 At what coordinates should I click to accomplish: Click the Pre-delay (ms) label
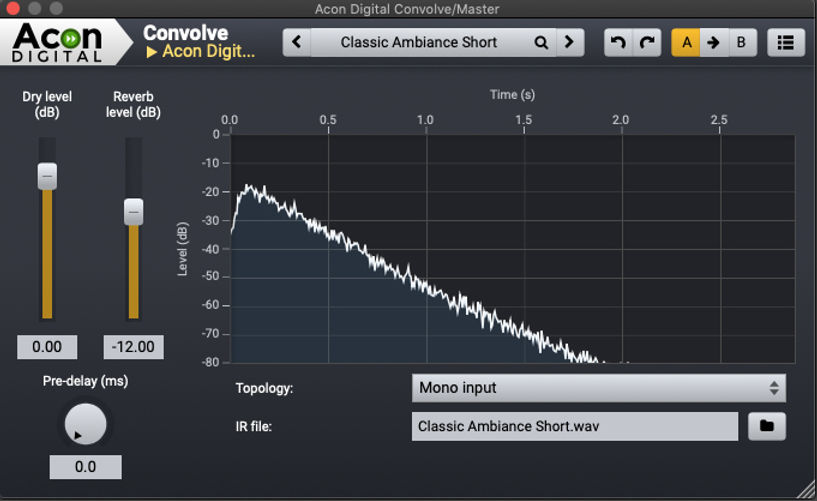[x=85, y=381]
